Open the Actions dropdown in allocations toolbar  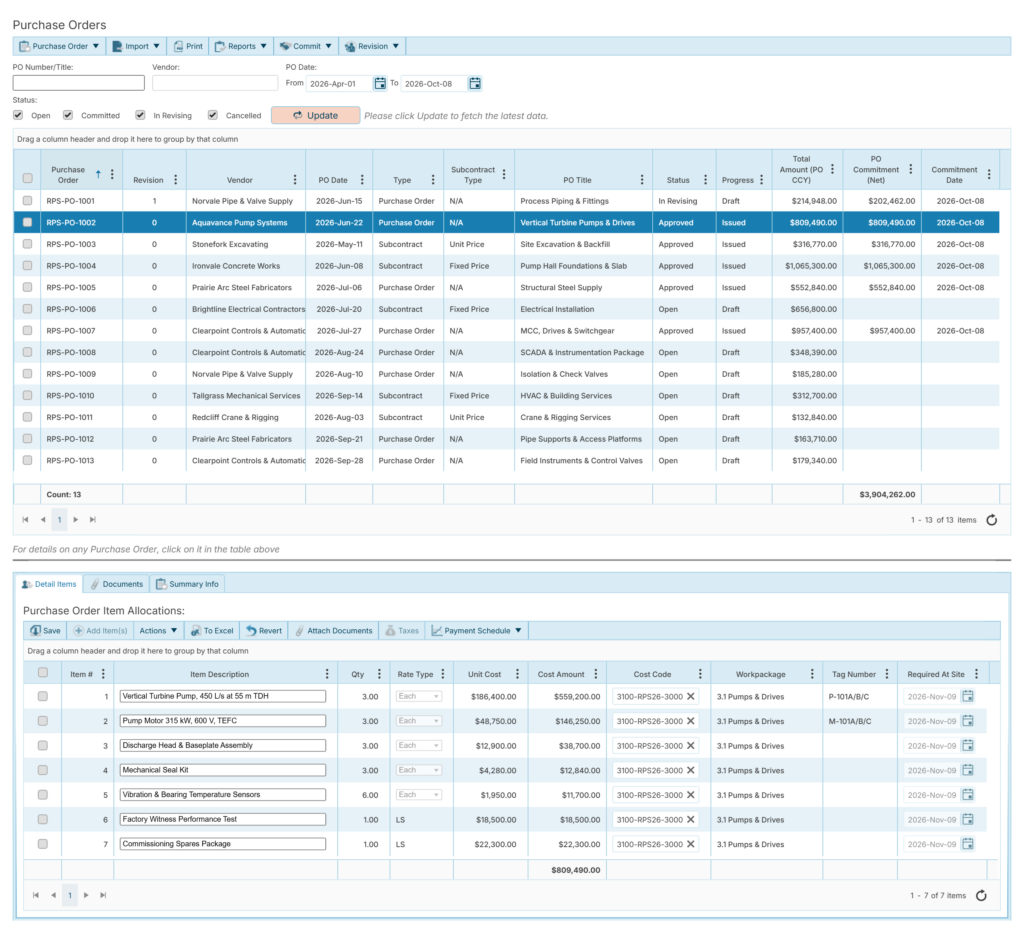coord(158,631)
